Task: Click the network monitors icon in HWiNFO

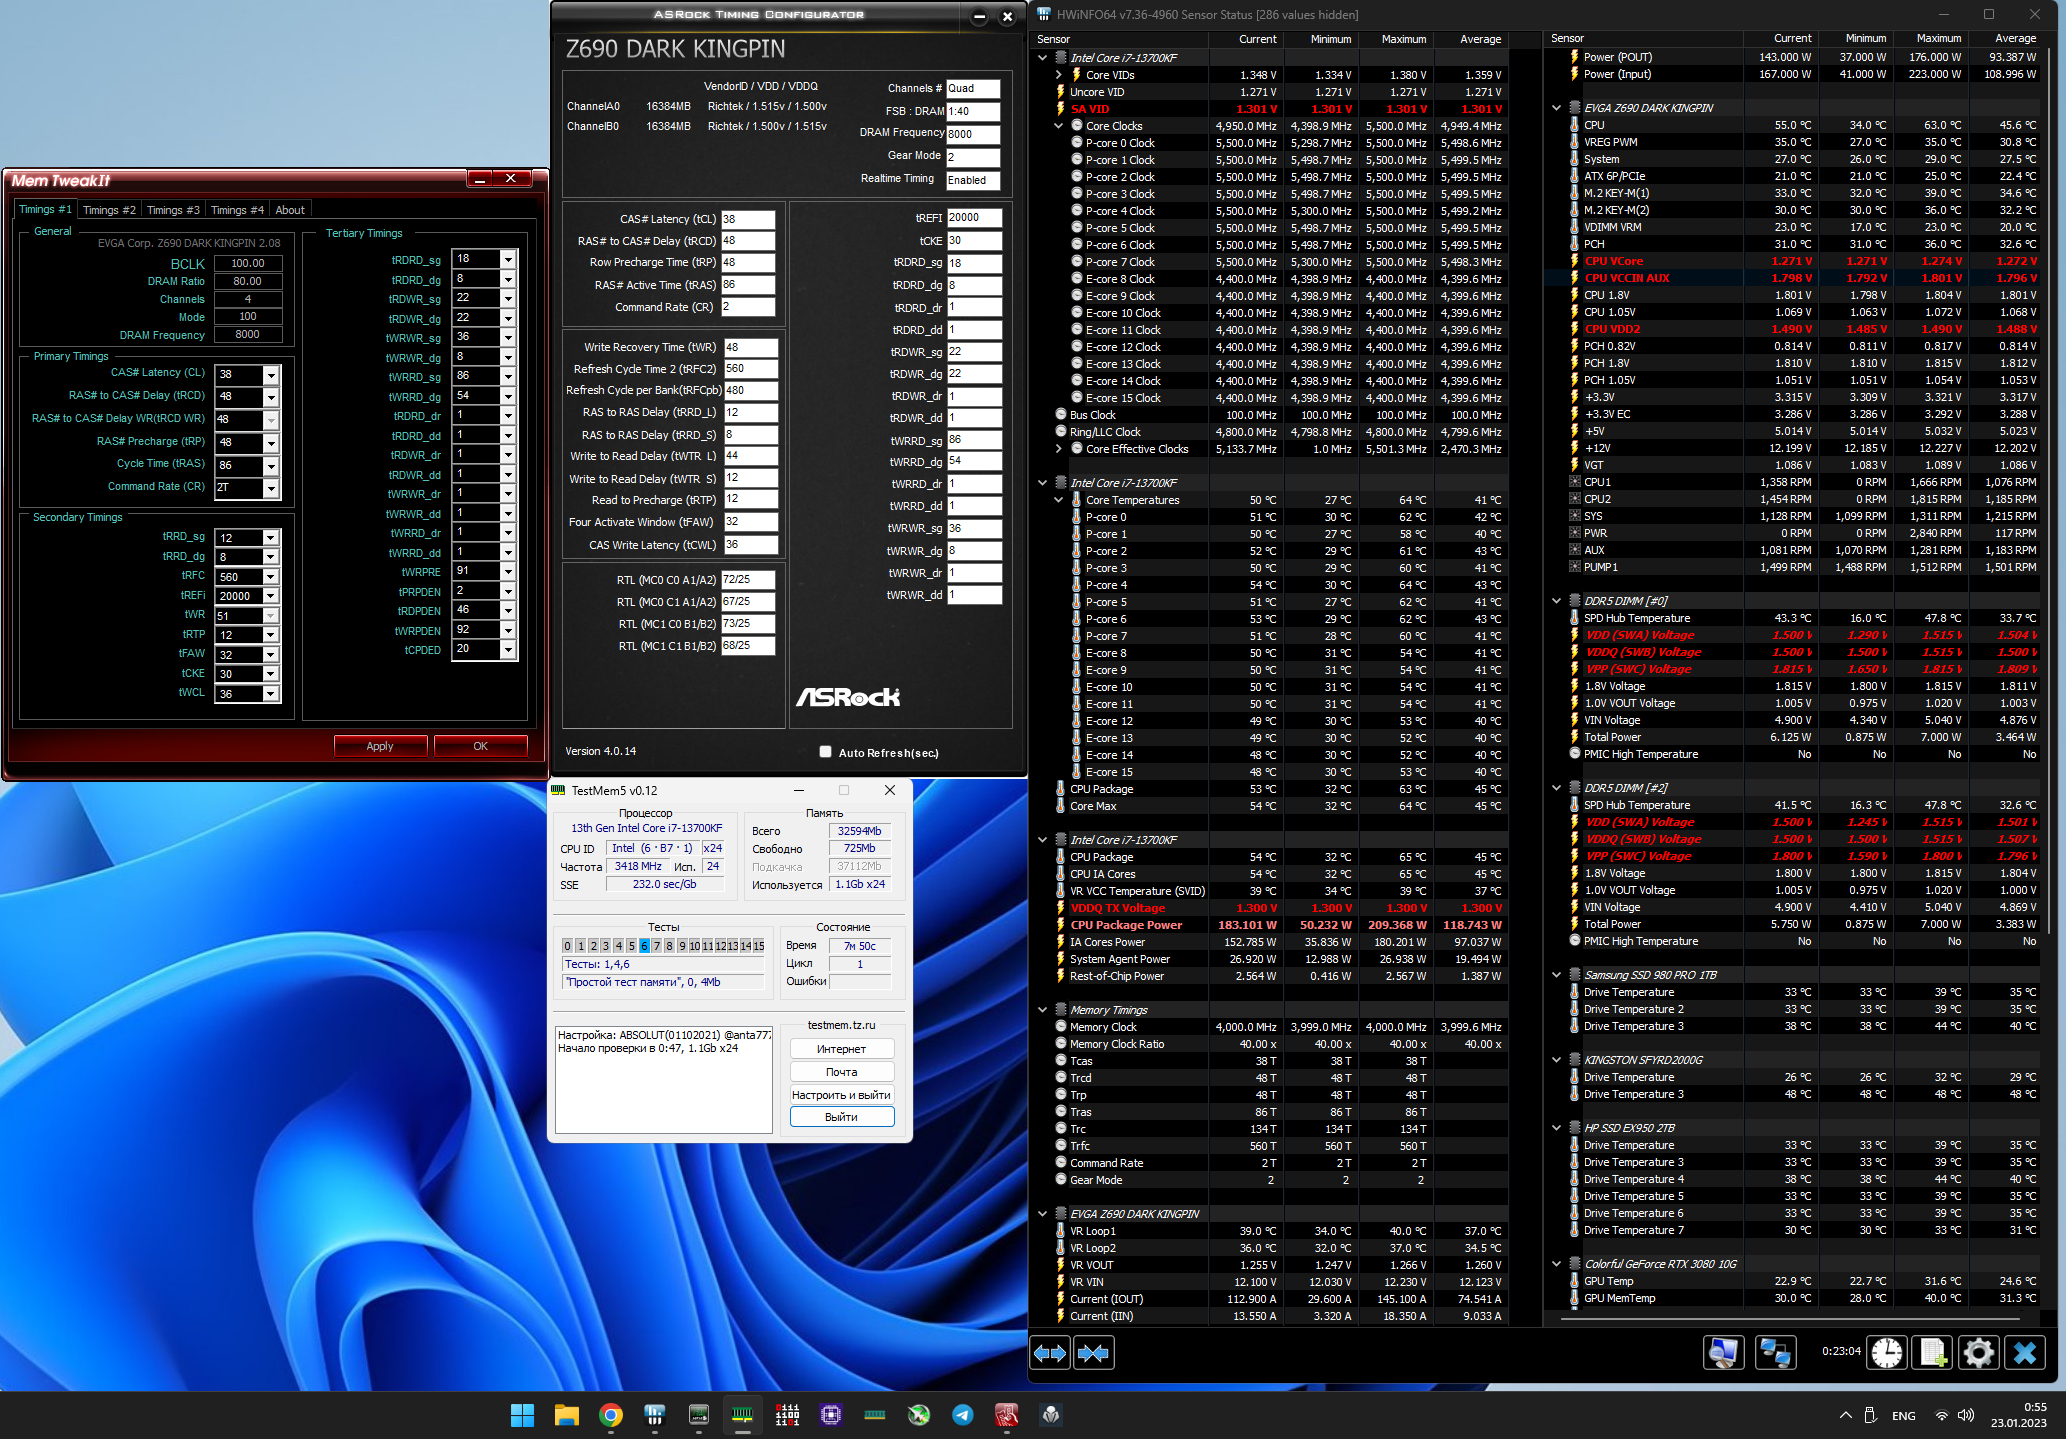Action: [1775, 1353]
